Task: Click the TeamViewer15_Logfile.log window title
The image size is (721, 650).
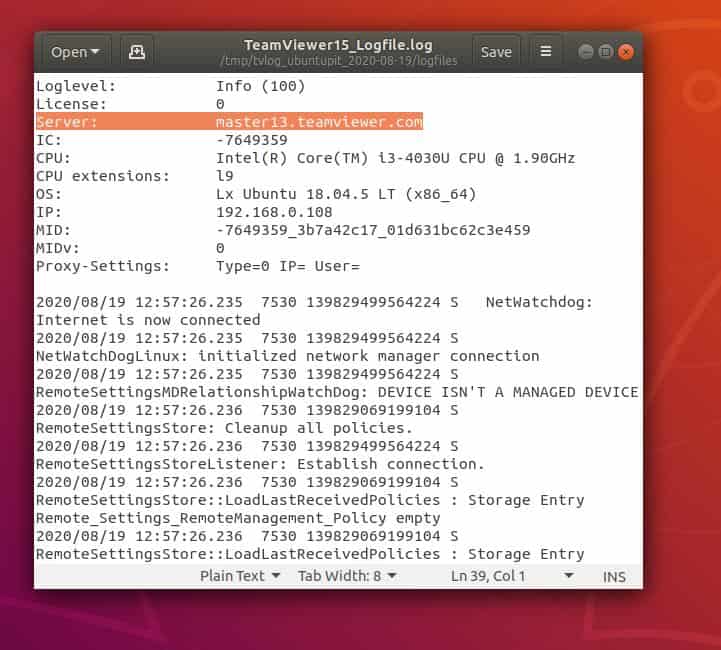Action: pos(338,45)
